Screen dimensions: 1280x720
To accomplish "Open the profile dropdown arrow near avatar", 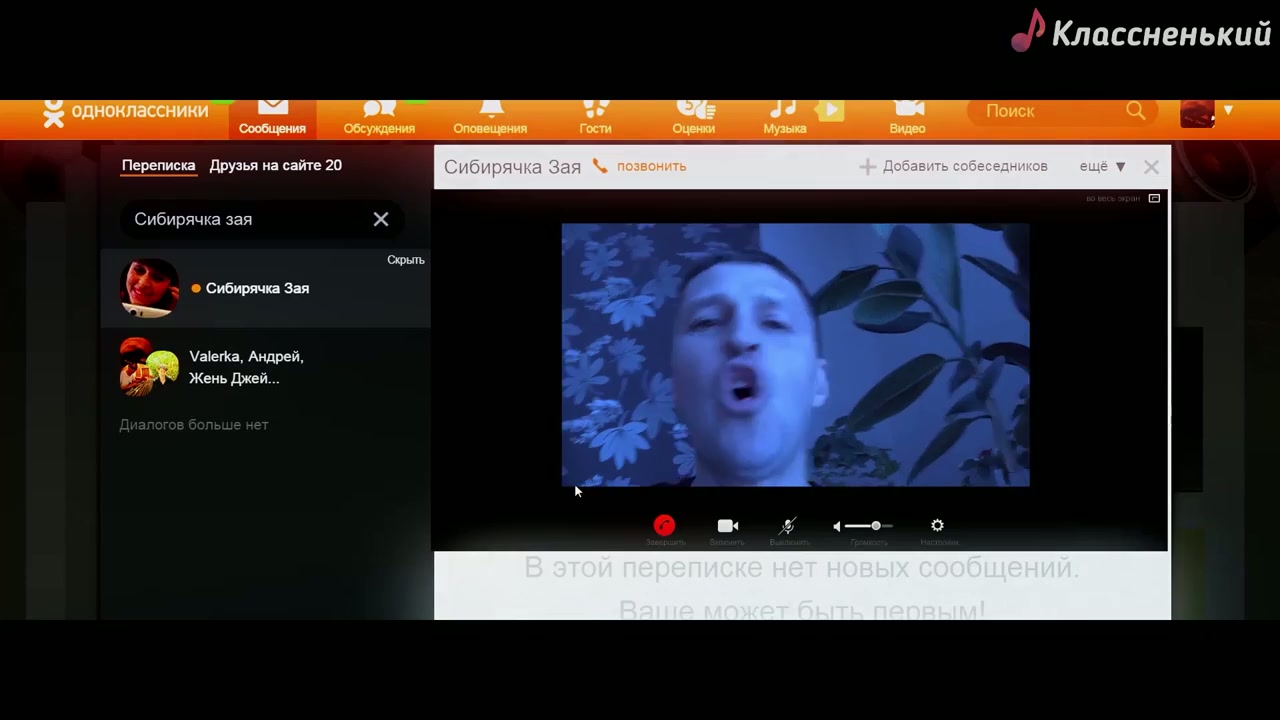I will pos(1228,110).
